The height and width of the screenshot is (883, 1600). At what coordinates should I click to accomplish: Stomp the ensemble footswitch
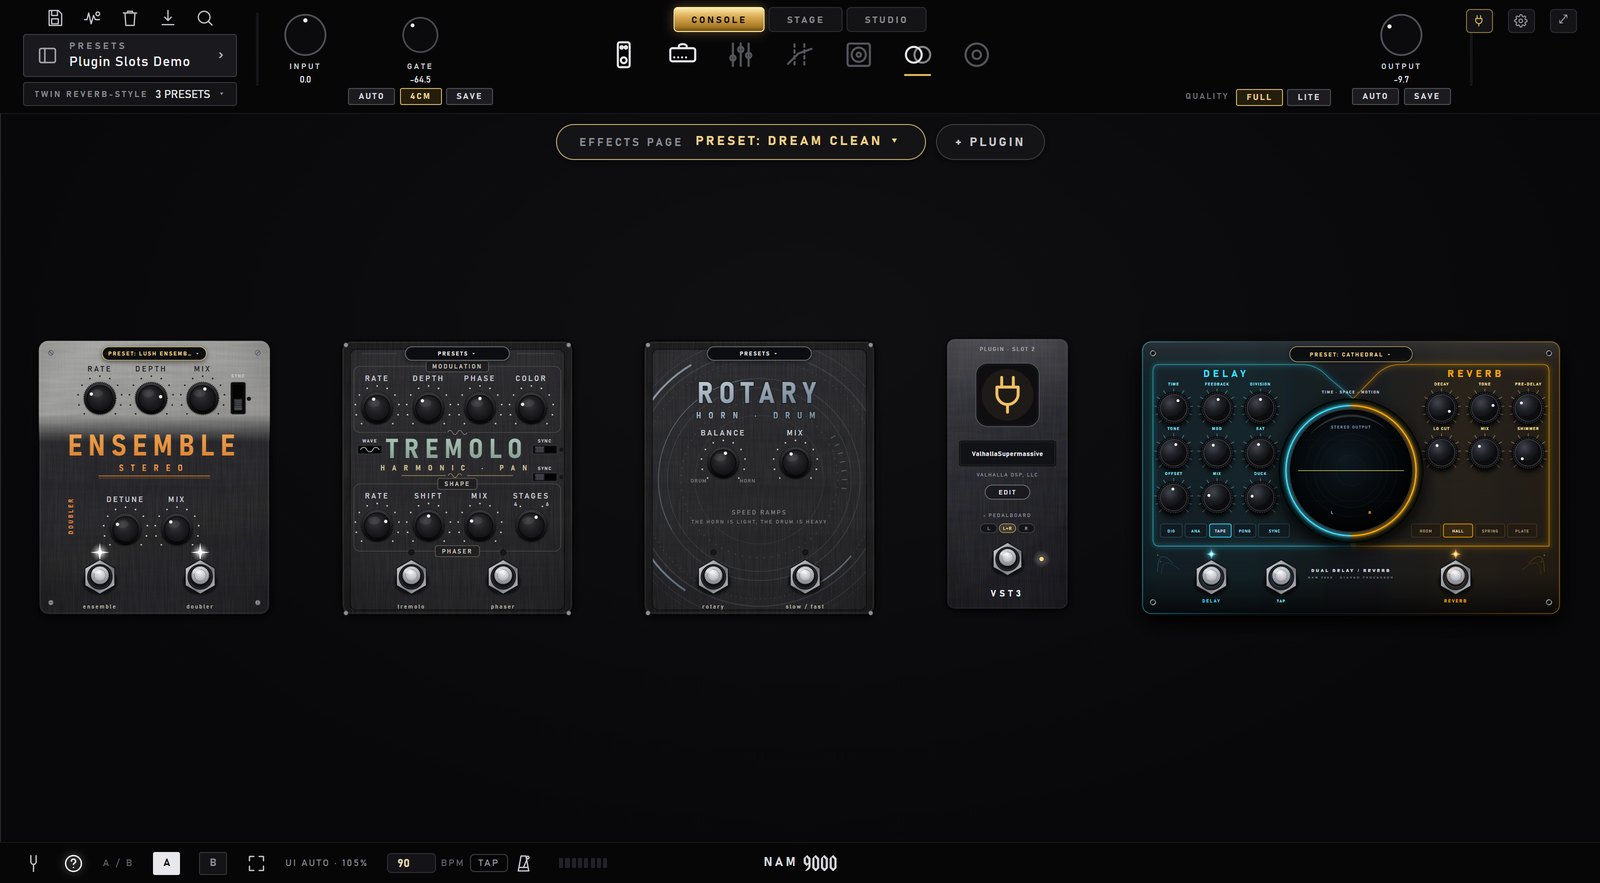pyautogui.click(x=99, y=576)
